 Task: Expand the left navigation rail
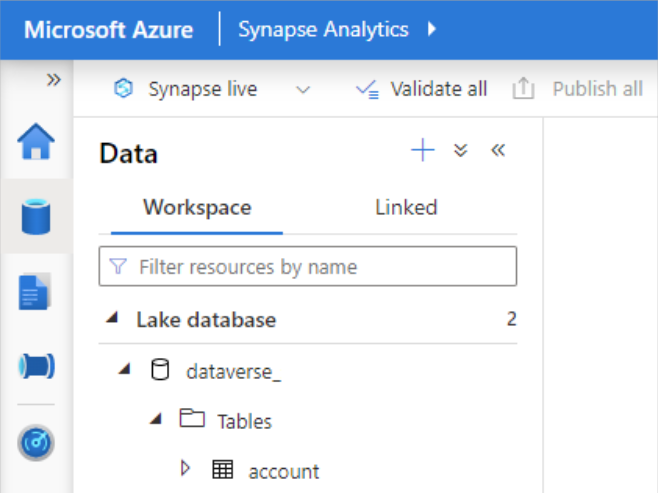click(54, 80)
